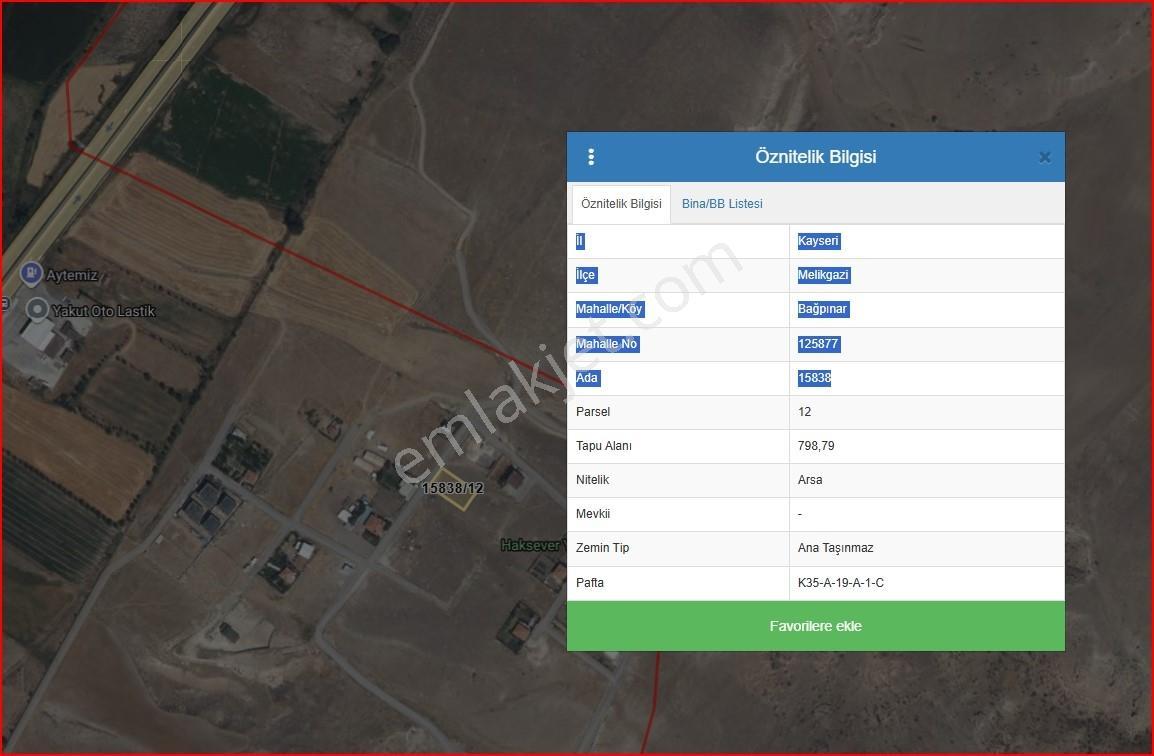1154x756 pixels.
Task: Click the Melikgazi district value
Action: click(823, 275)
